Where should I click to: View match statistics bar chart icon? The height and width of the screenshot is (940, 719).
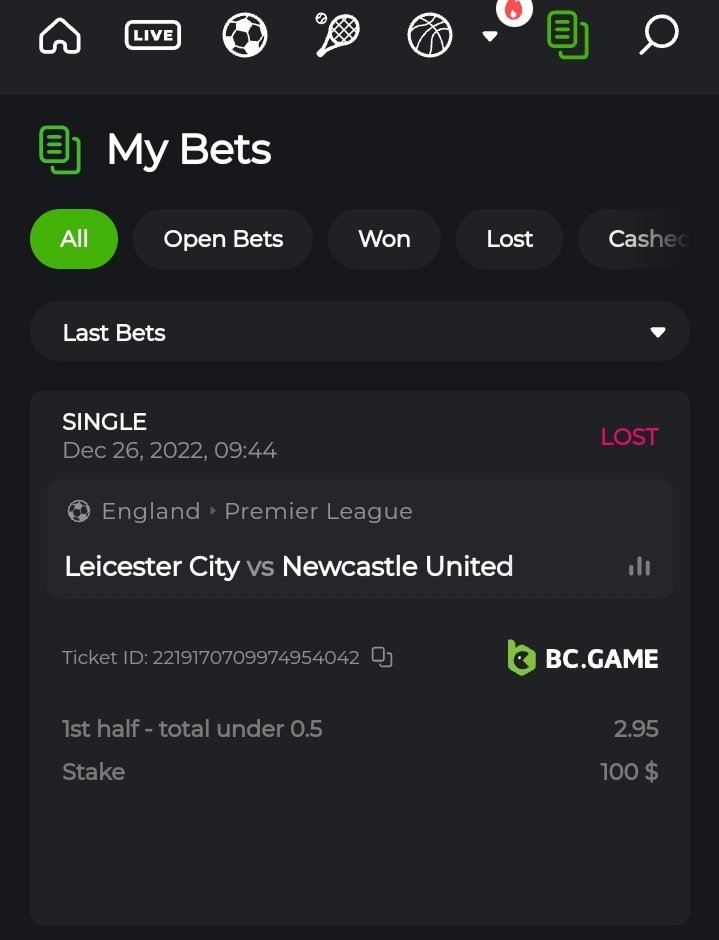[x=639, y=567]
